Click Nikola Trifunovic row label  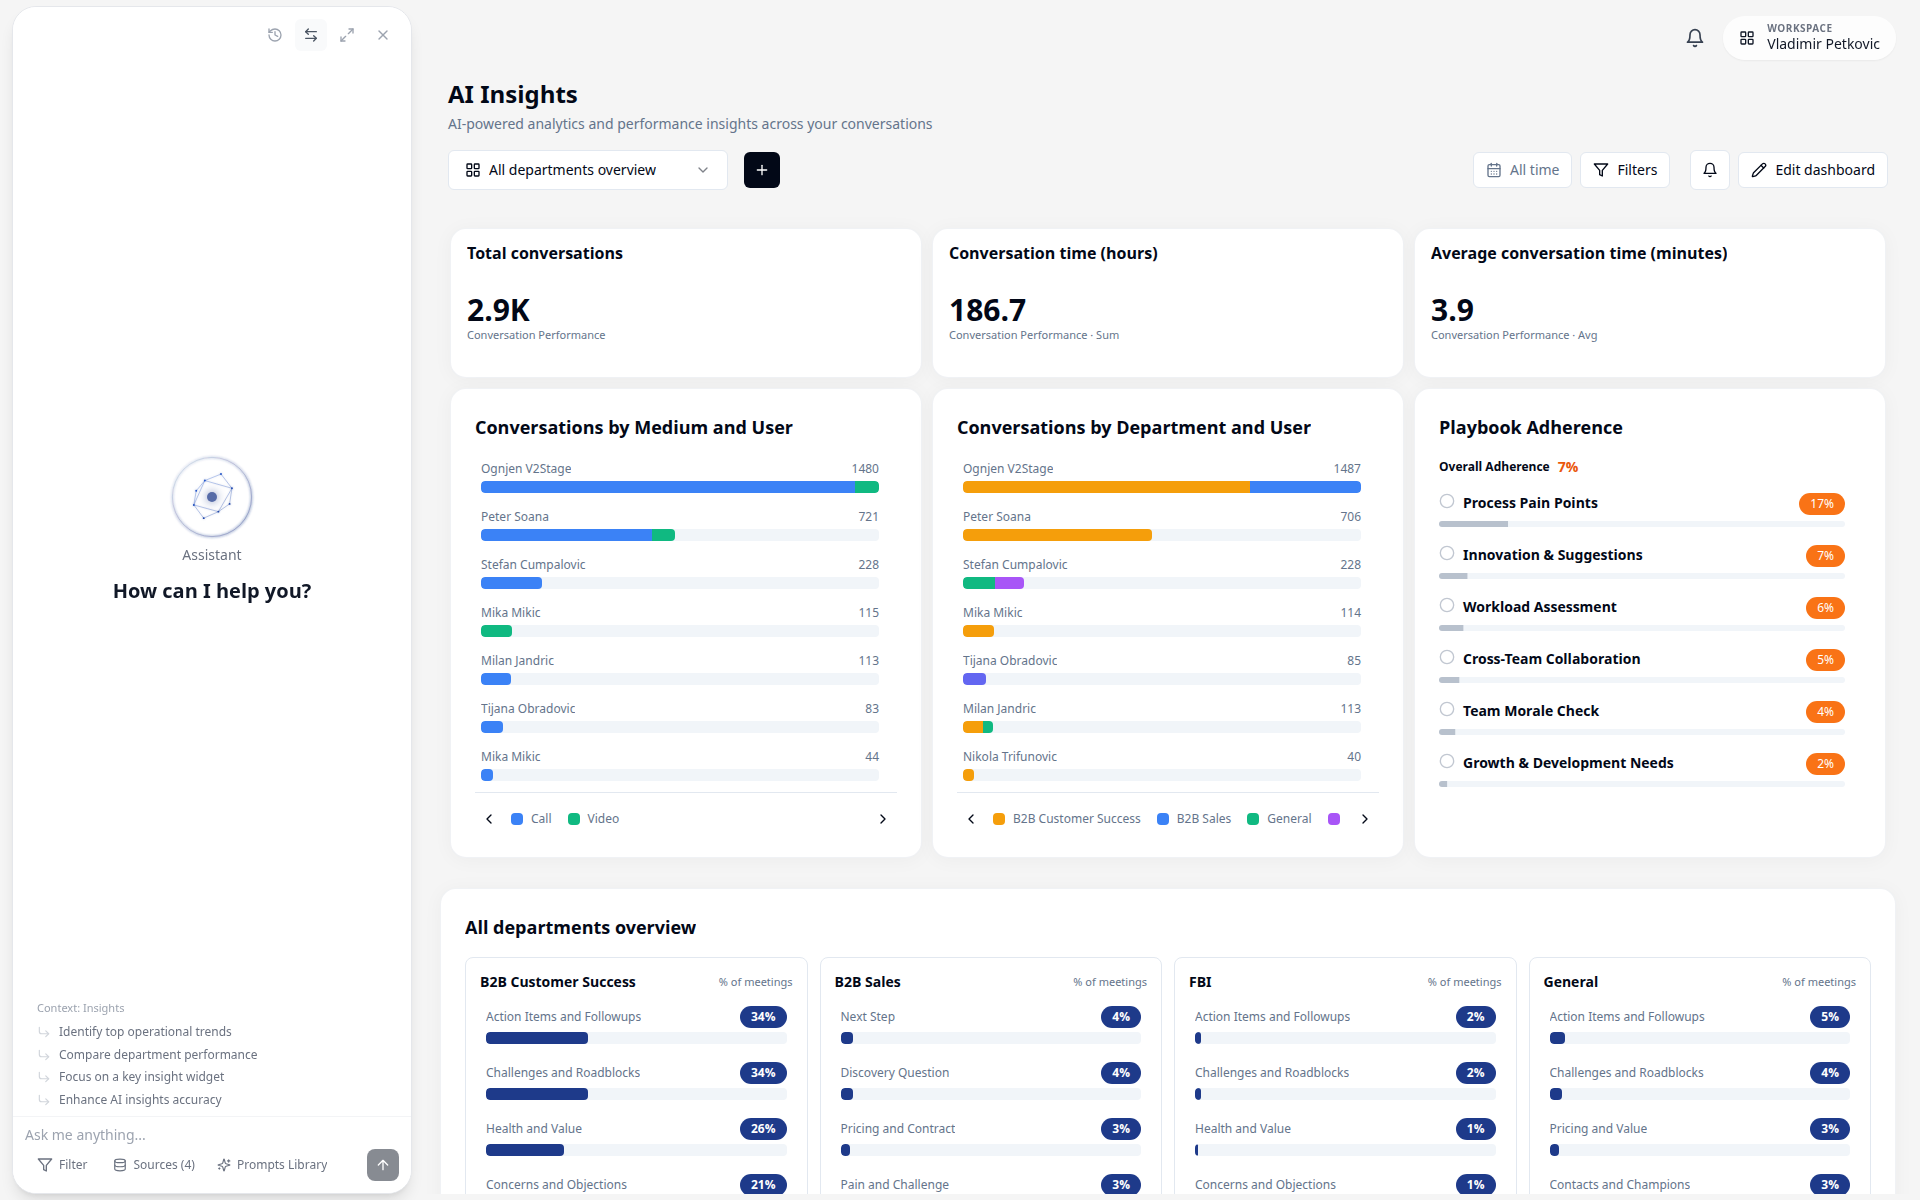click(1010, 757)
